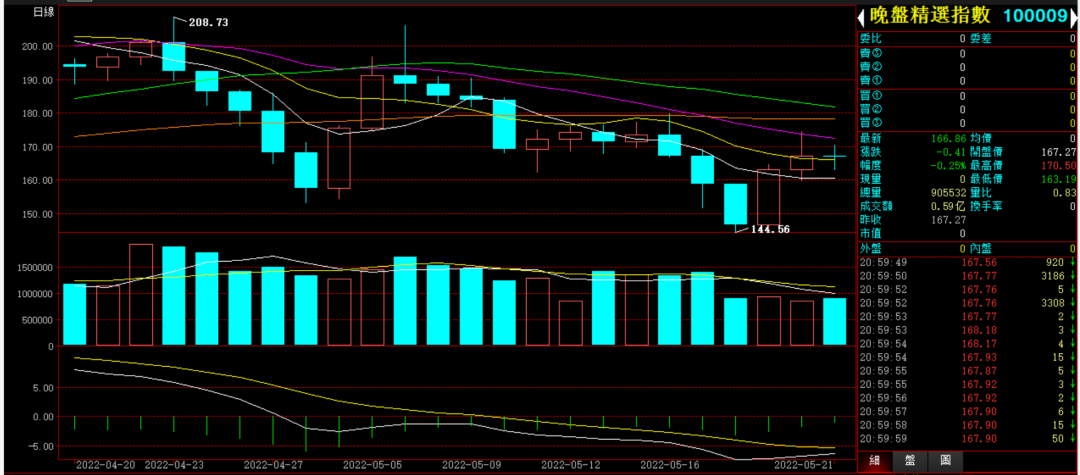Image resolution: width=1080 pixels, height=475 pixels.
Task: Select the trade priced 167.93
Action: pos(968,357)
